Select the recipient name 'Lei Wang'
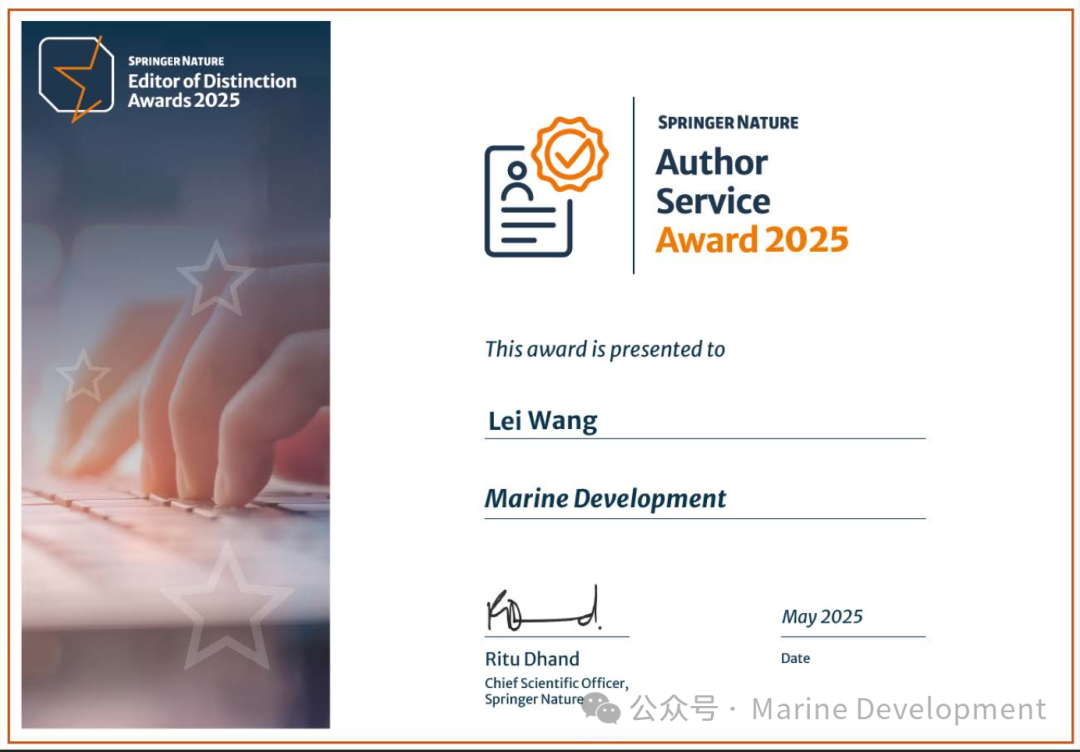The height and width of the screenshot is (752, 1080). pyautogui.click(x=542, y=421)
